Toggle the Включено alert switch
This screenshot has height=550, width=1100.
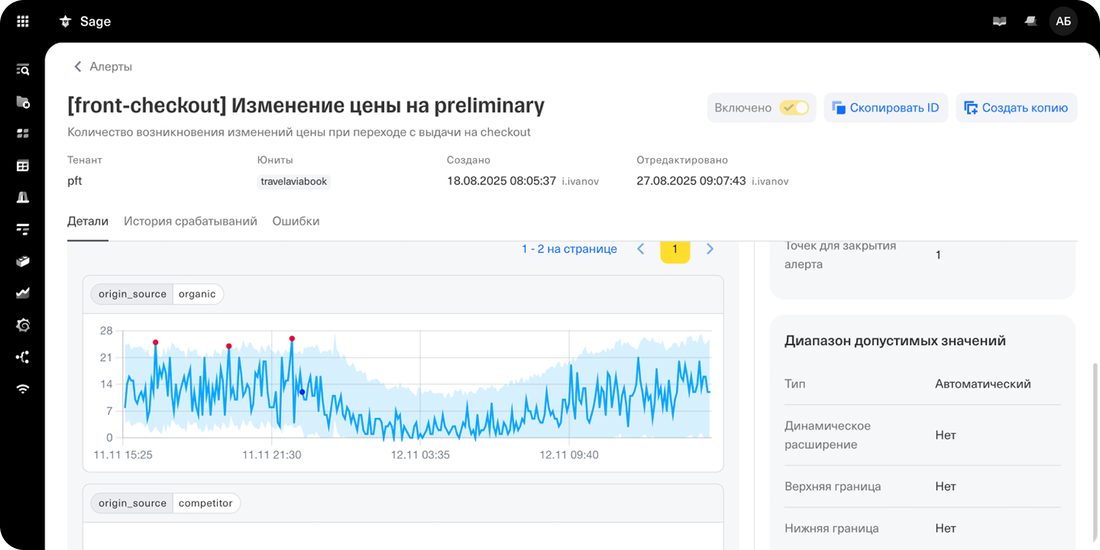794,108
